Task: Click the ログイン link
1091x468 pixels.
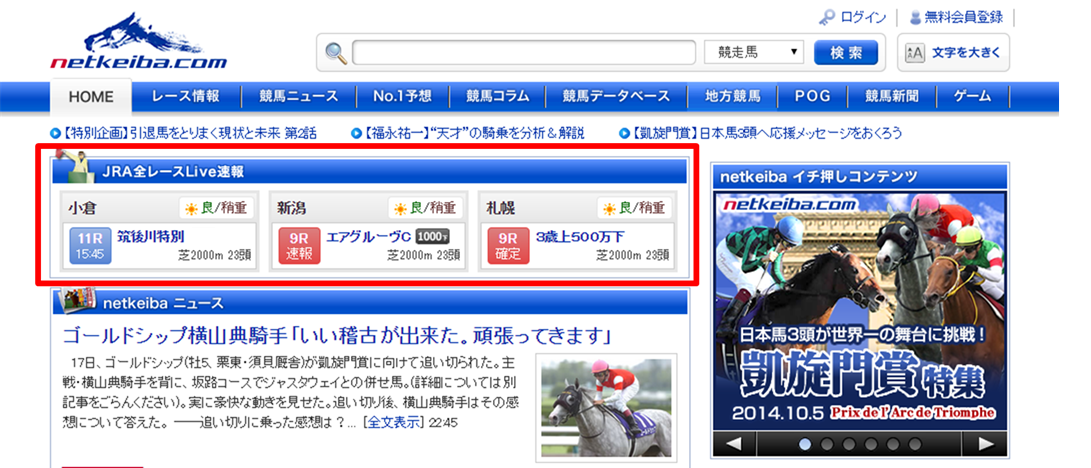Action: coord(863,17)
